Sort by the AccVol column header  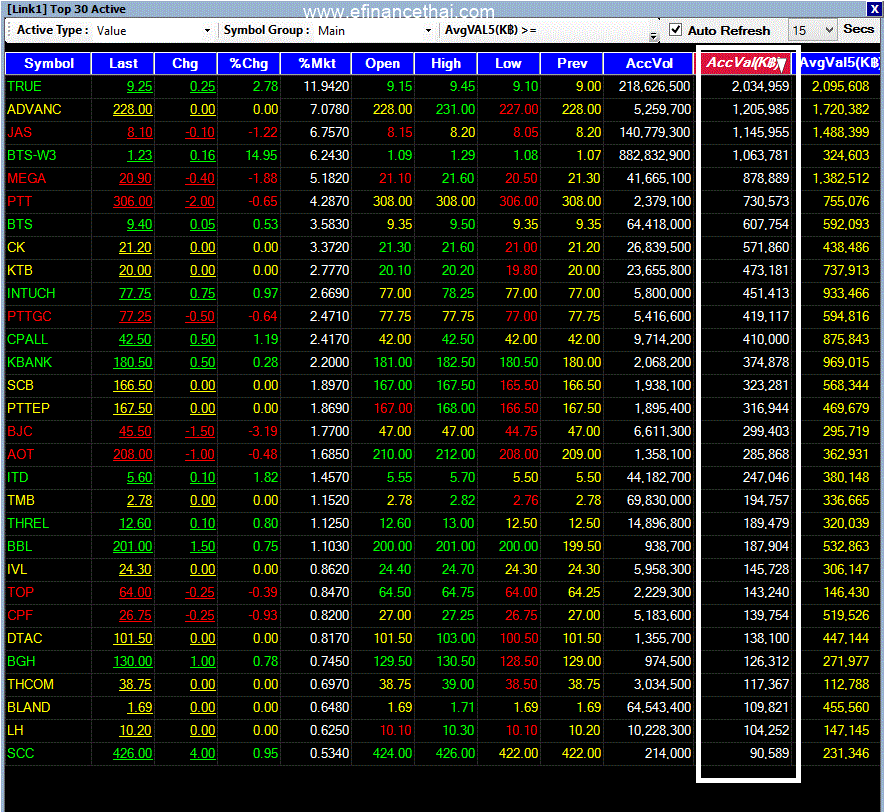pos(649,63)
